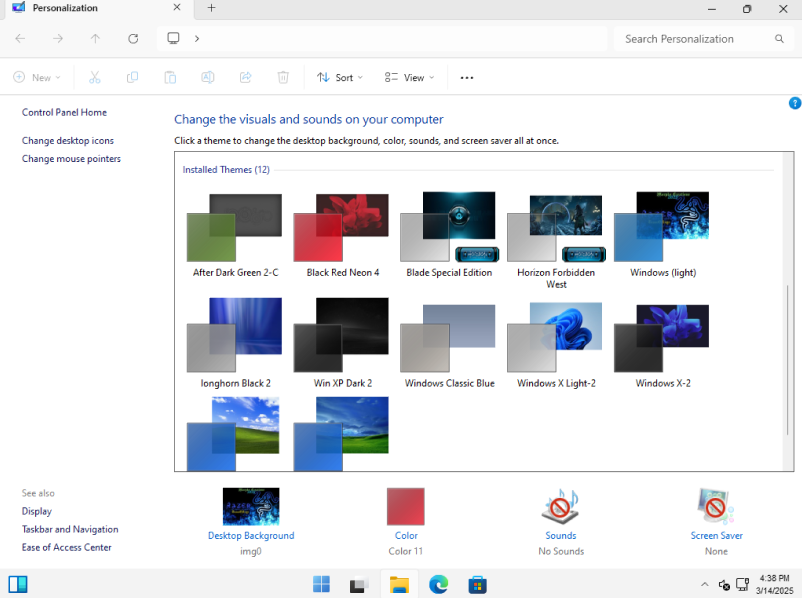
Task: Click the Cut scissors icon in toolbar
Action: [95, 77]
